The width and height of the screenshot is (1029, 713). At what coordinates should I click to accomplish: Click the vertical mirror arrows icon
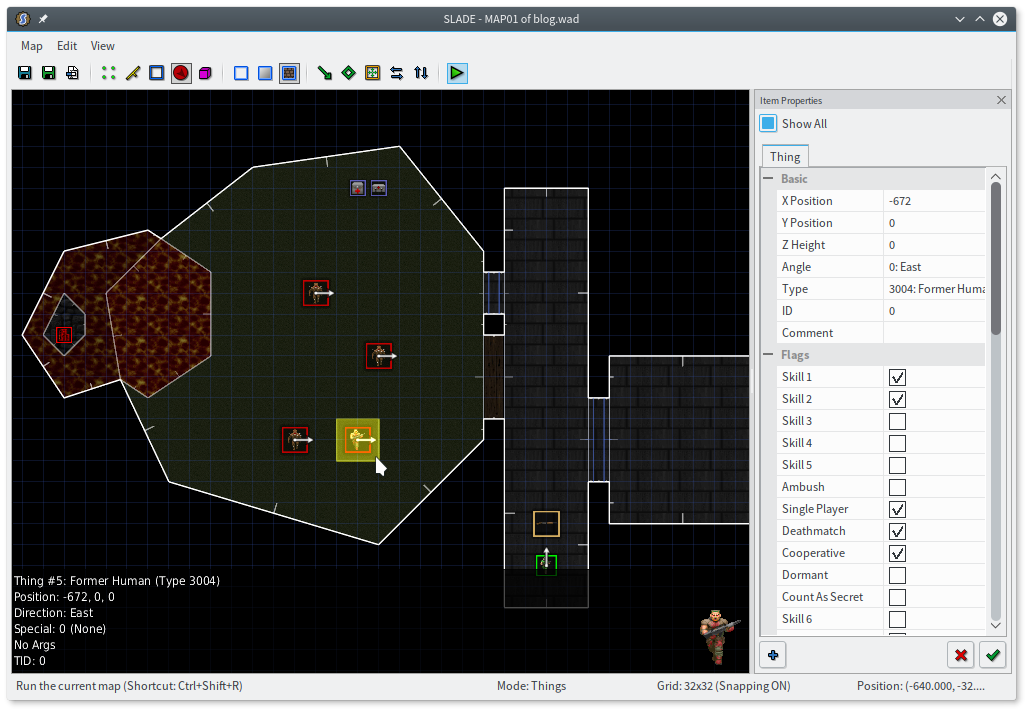coord(421,73)
